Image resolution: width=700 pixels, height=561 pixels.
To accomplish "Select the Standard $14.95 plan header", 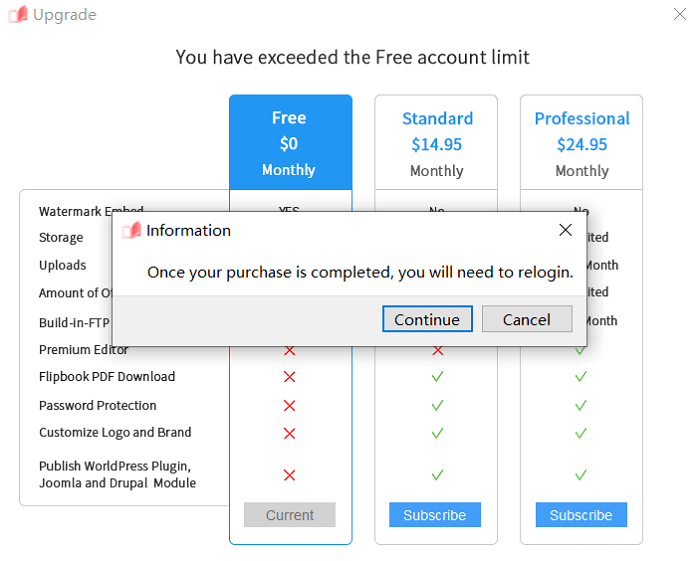I will coord(436,143).
